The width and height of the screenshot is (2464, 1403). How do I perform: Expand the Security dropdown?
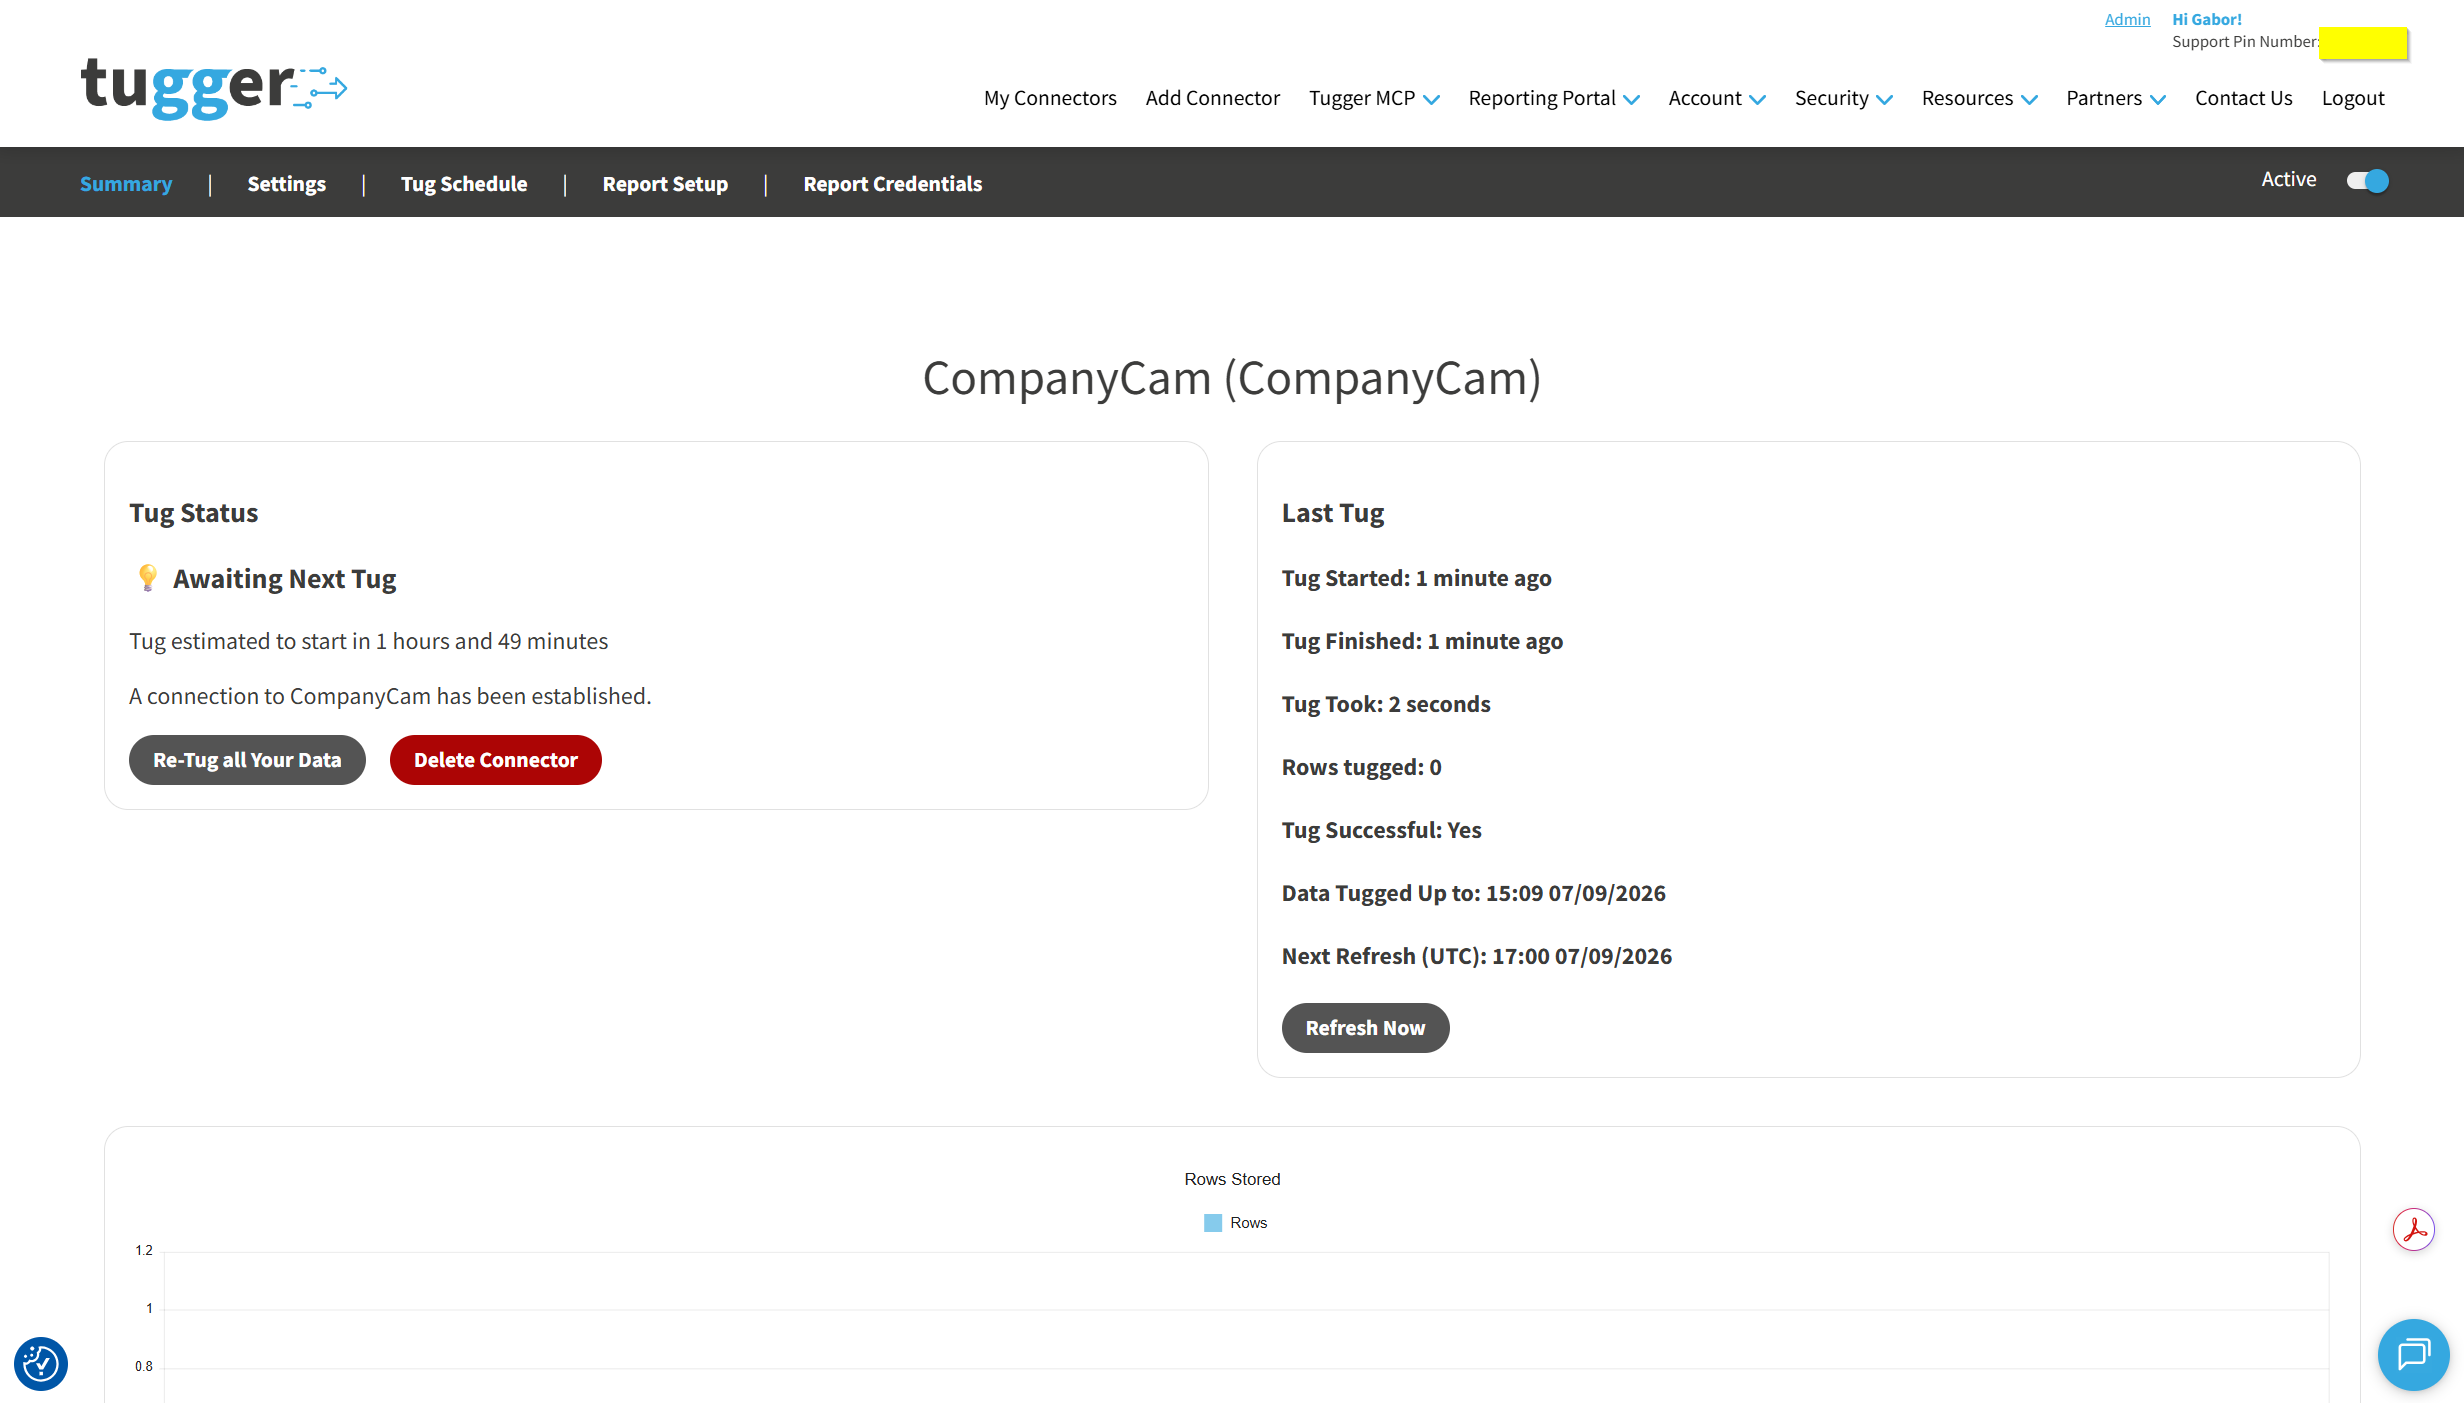[x=1843, y=98]
